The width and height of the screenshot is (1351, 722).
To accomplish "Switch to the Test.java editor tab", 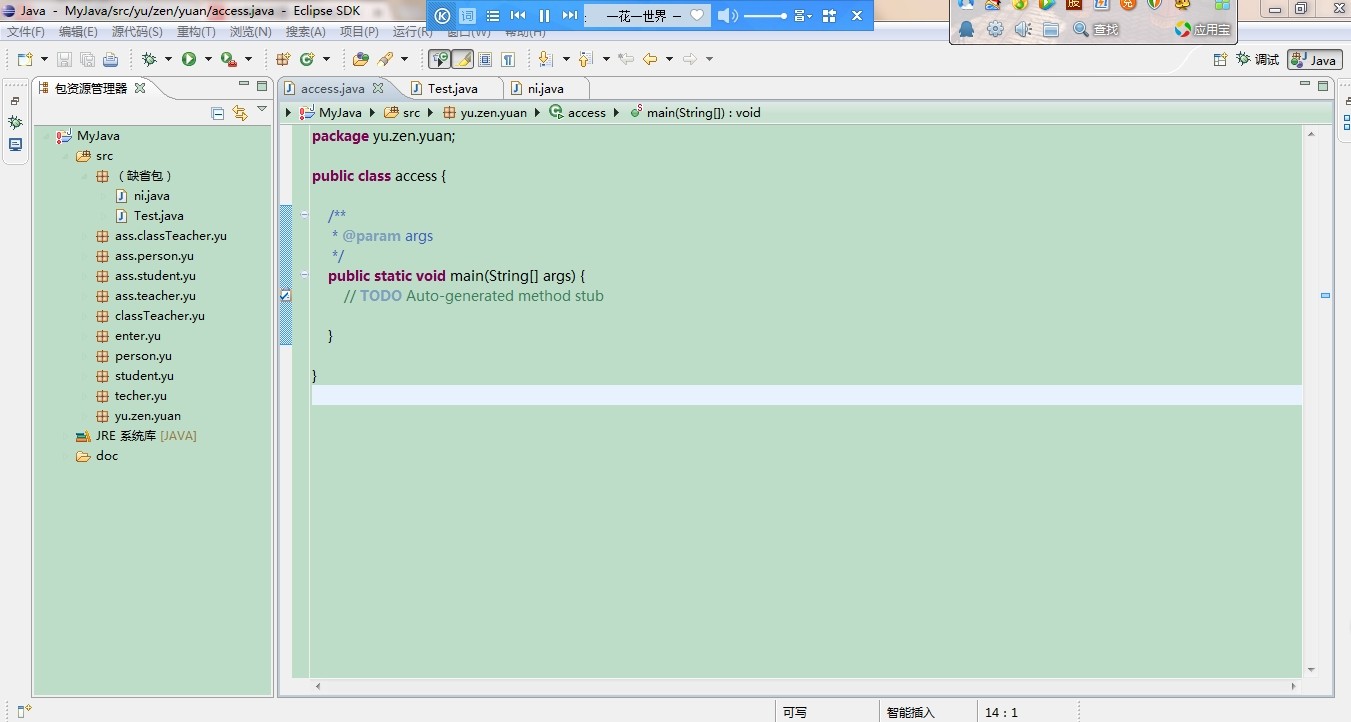I will pos(452,88).
